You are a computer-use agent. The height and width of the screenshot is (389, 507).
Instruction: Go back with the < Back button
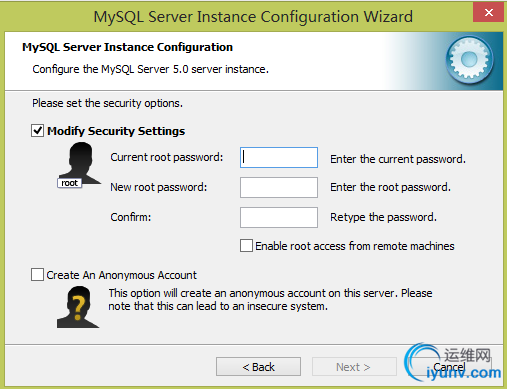click(x=258, y=367)
